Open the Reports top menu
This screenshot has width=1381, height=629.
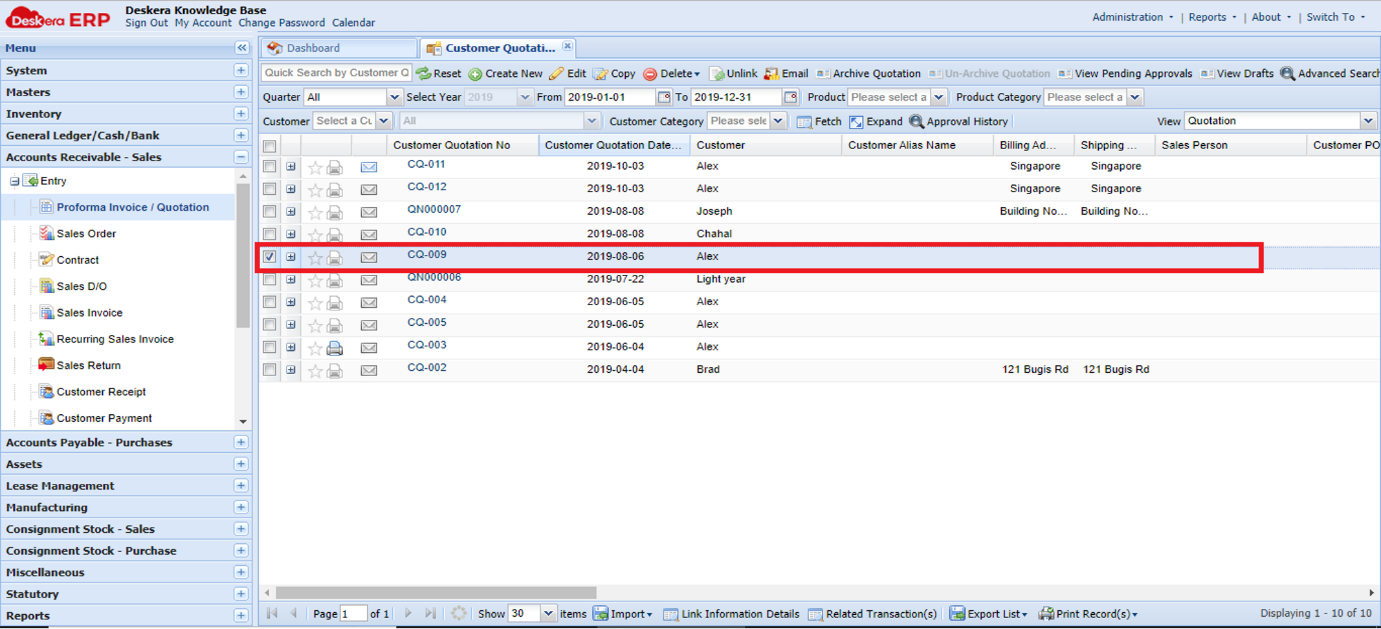(1212, 17)
